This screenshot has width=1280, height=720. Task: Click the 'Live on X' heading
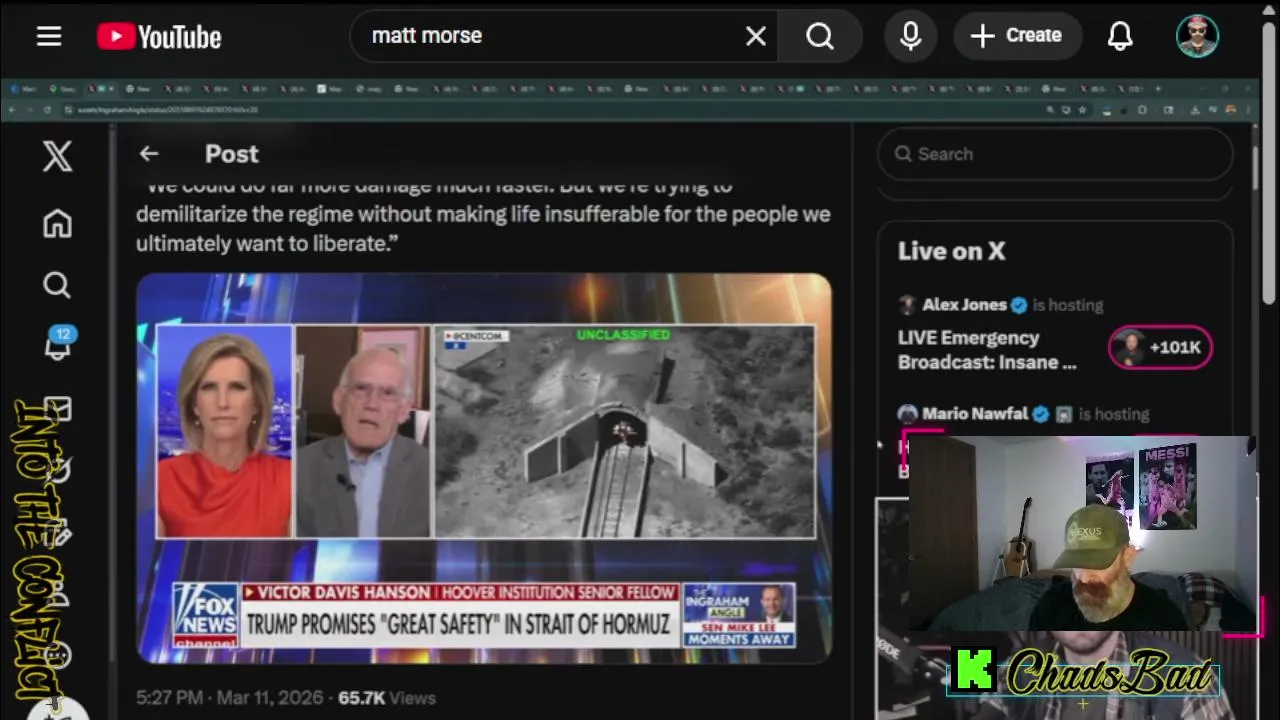[951, 251]
